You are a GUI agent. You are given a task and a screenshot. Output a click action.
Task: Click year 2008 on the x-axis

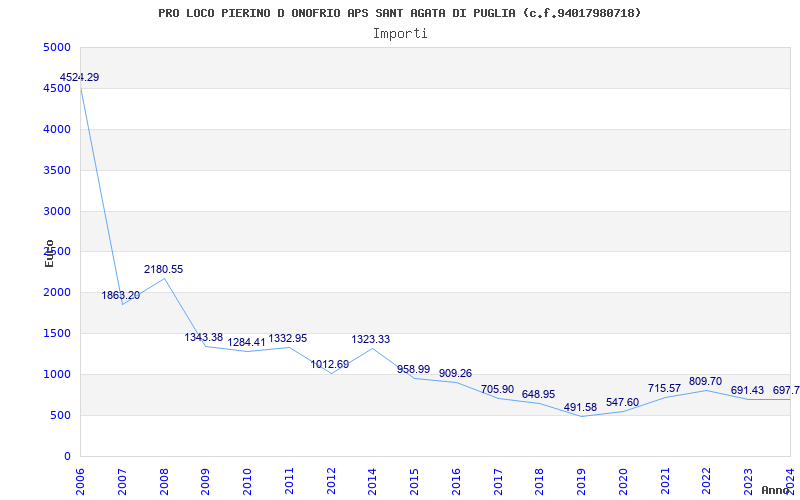164,480
